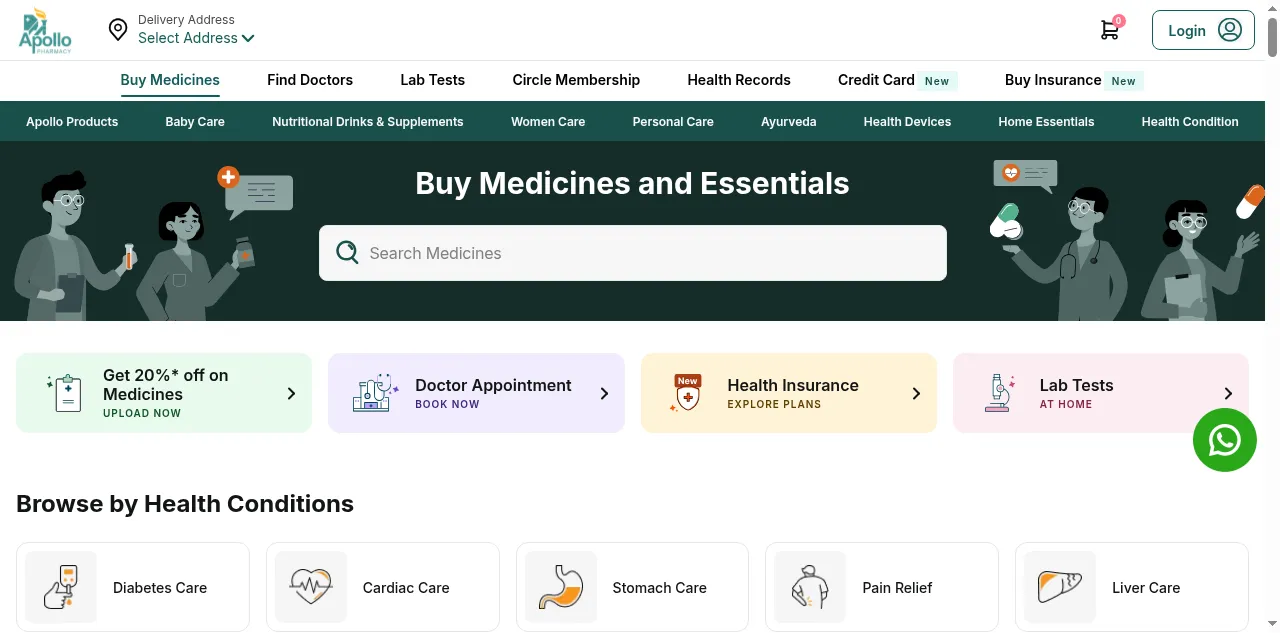Click the Cardiac Care heart icon
Viewport: 1280px width, 633px height.
[x=310, y=587]
